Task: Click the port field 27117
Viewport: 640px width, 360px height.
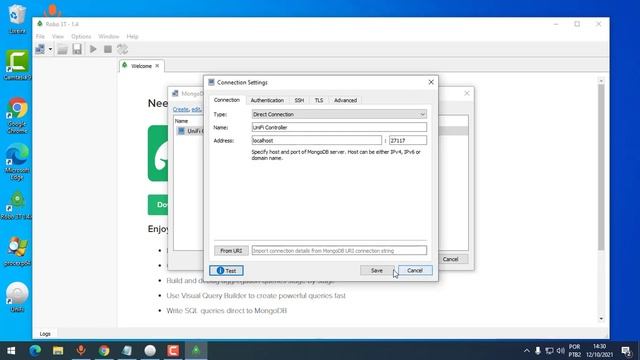Action: [x=408, y=140]
